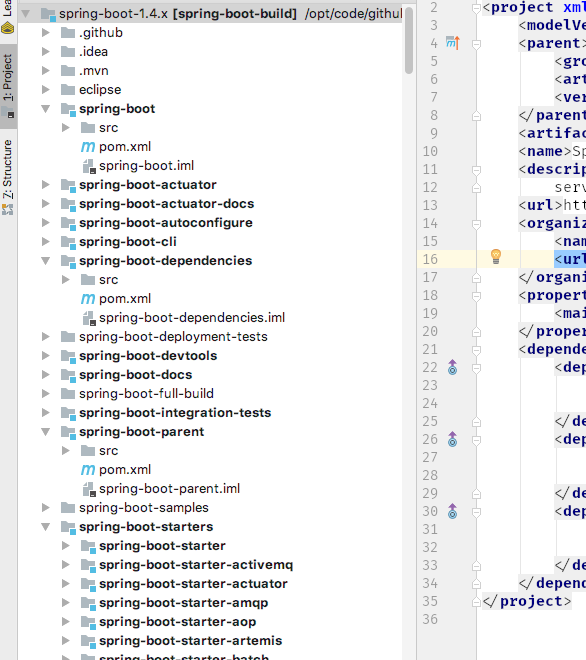Collapse the spring-boot-parent module arrow
The width and height of the screenshot is (586, 660).
tap(45, 431)
